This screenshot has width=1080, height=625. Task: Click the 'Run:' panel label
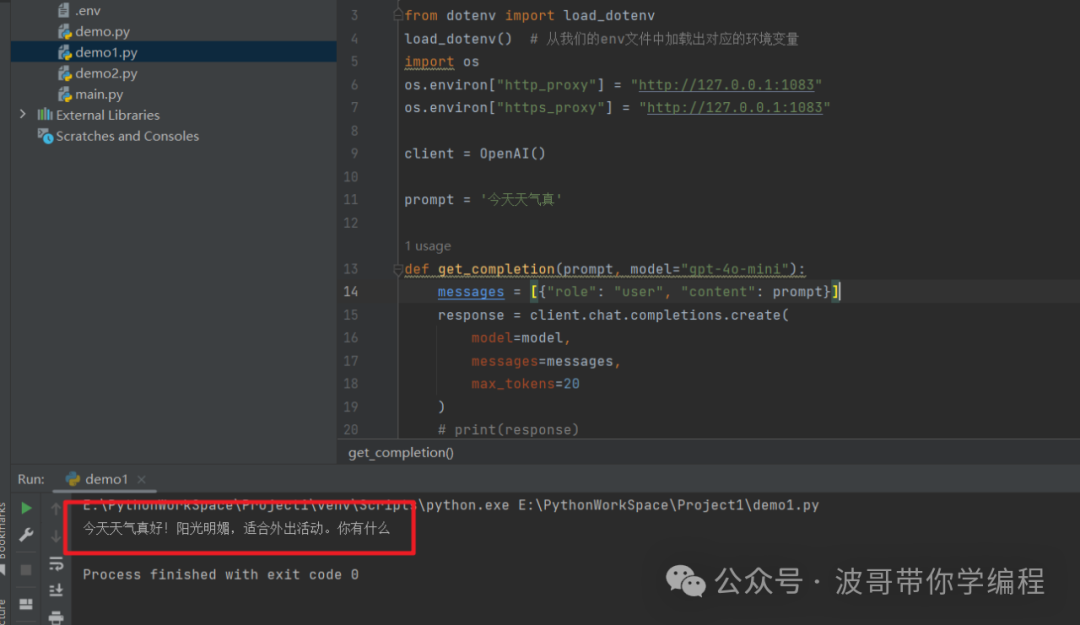click(31, 479)
